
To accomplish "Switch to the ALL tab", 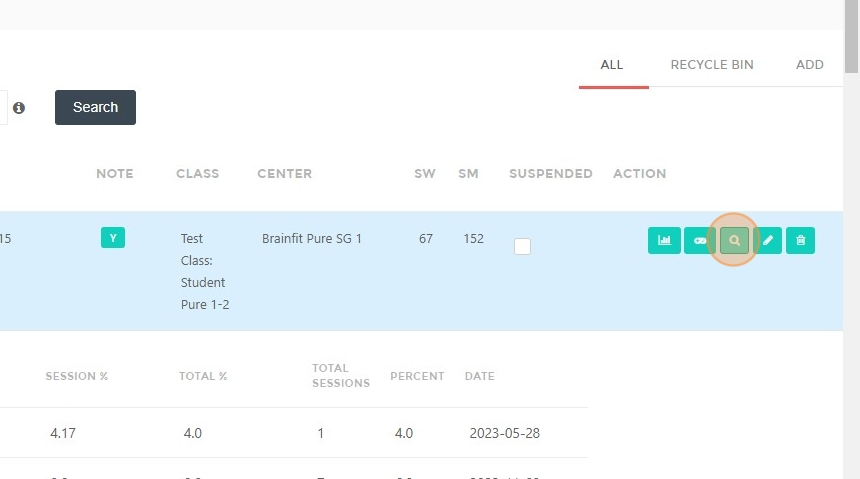I will pyautogui.click(x=612, y=65).
